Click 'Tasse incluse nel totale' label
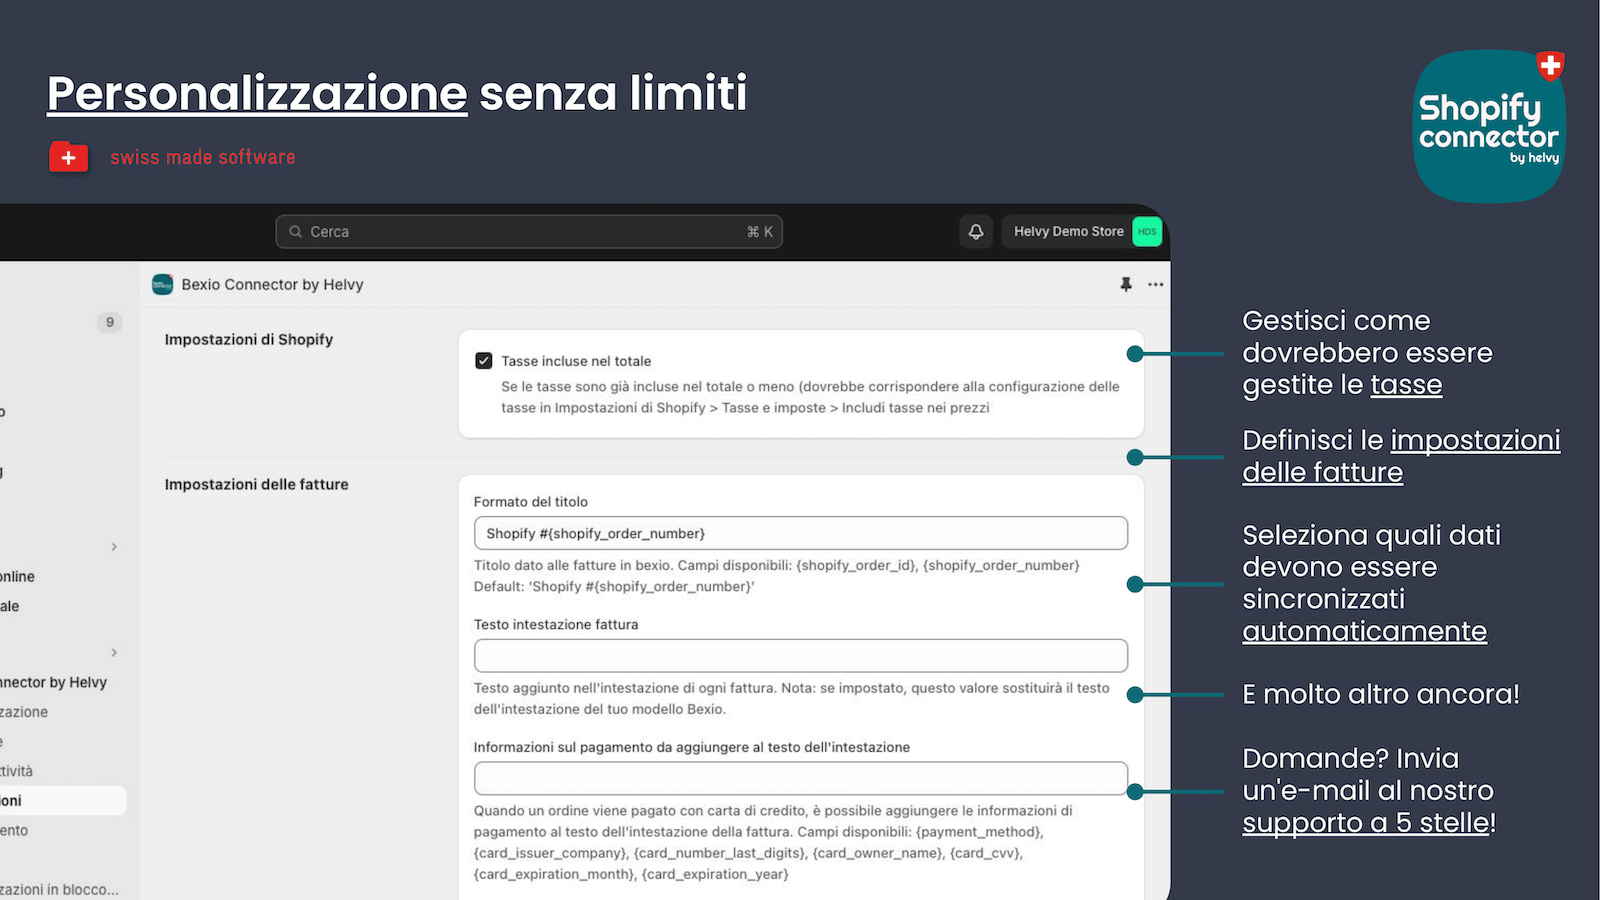This screenshot has width=1600, height=900. 576,361
